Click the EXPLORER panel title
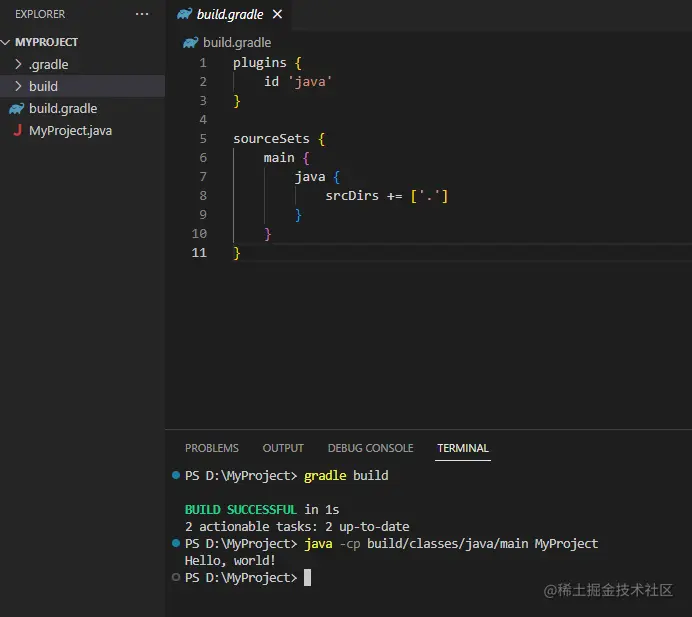The width and height of the screenshot is (692, 617). click(40, 14)
